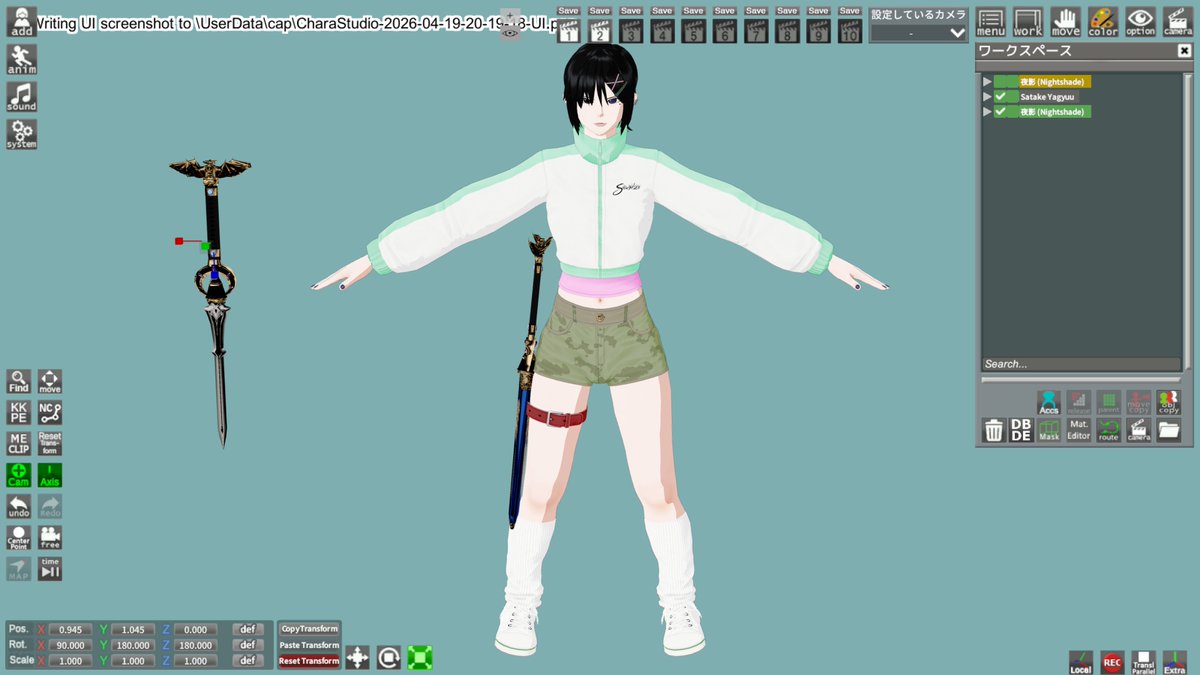Open the color palette tab

(1103, 22)
